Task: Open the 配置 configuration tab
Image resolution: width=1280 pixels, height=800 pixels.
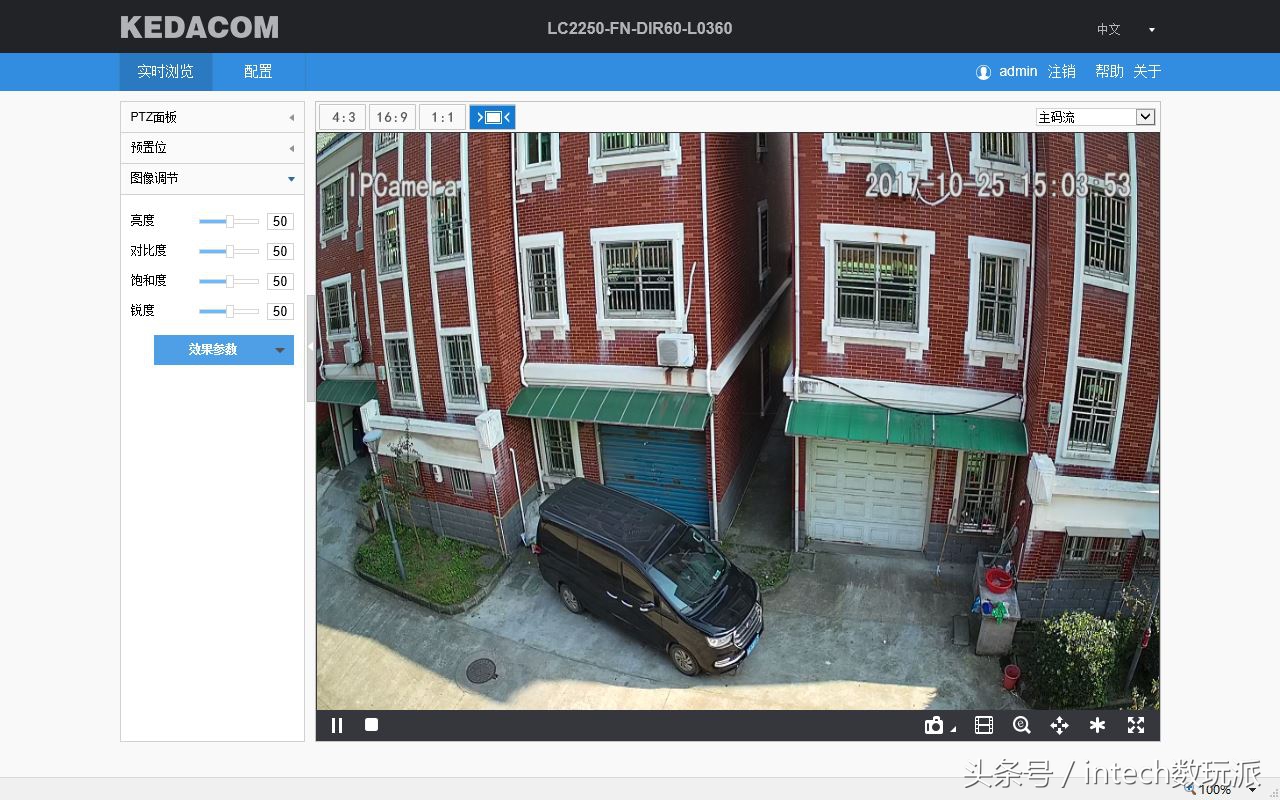Action: point(258,72)
